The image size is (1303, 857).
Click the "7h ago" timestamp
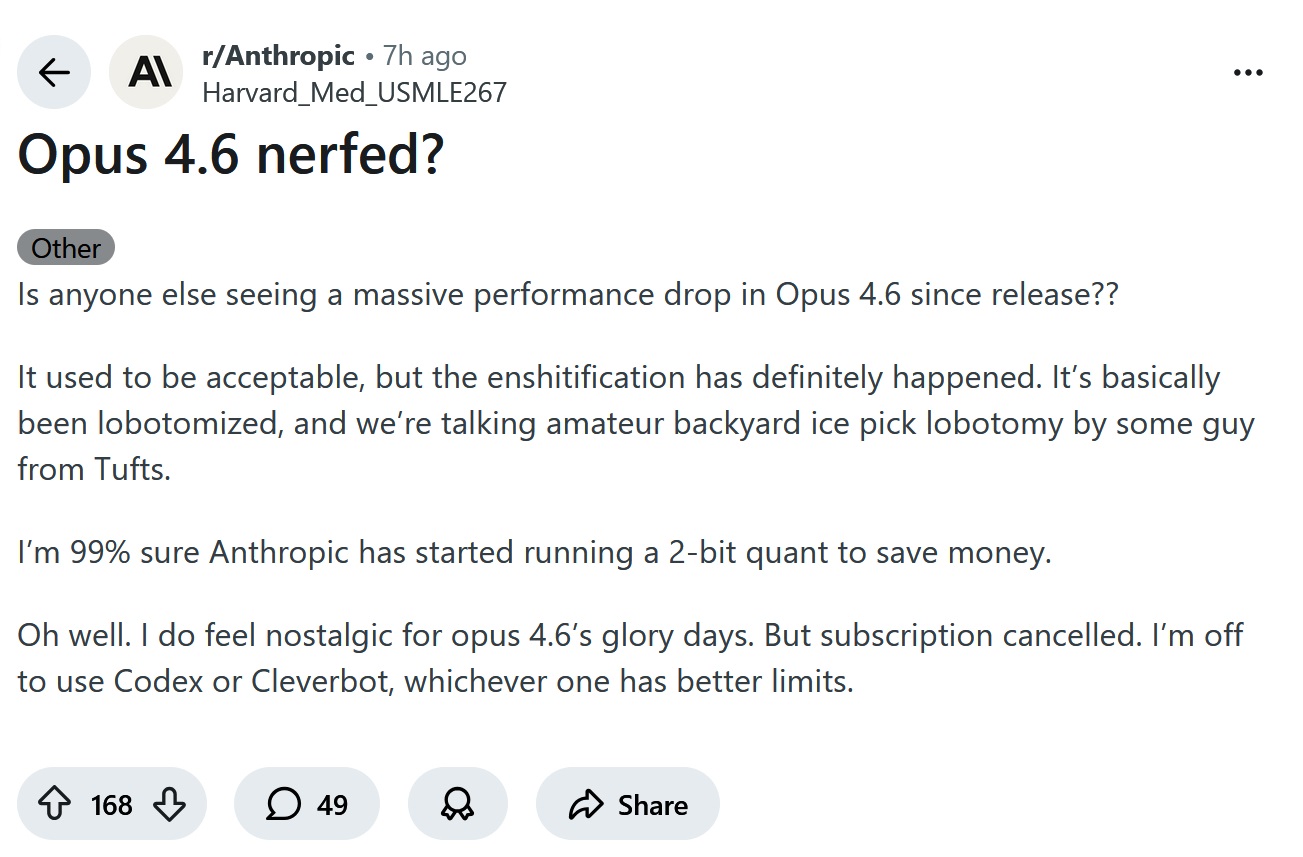coord(424,56)
